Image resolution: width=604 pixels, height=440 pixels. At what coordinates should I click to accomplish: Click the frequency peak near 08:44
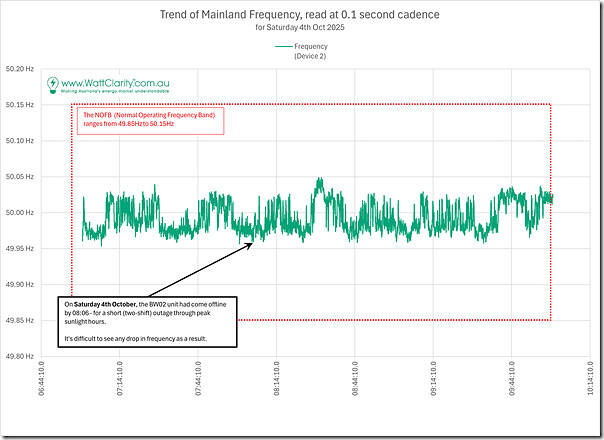[x=319, y=181]
